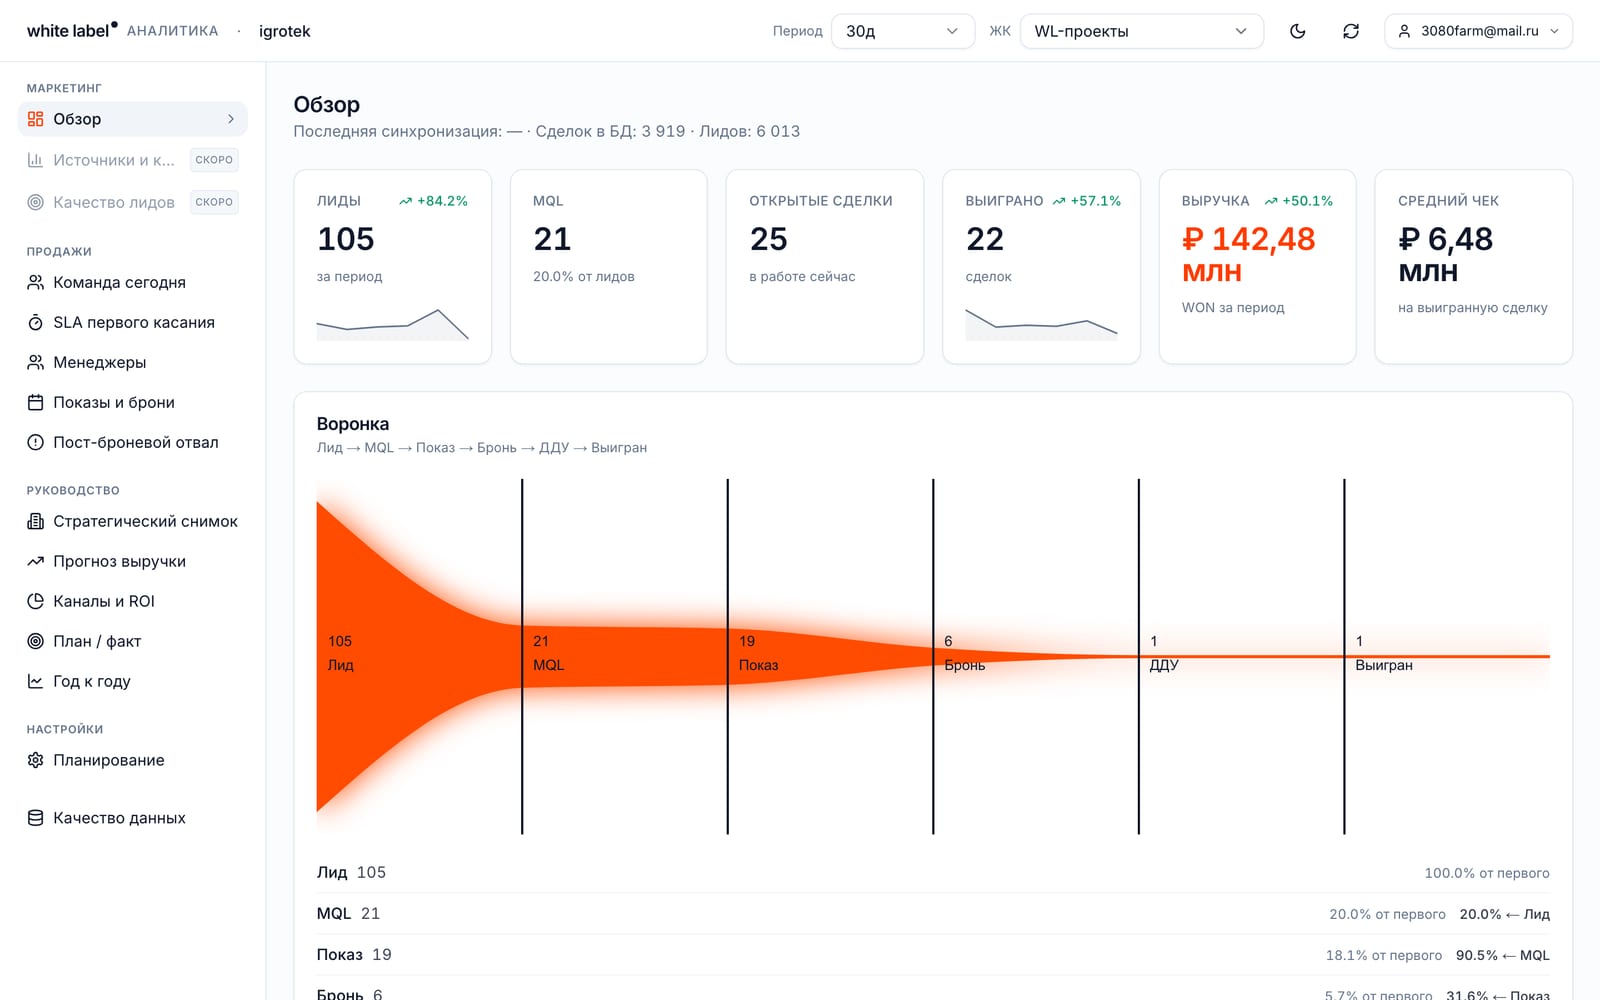Go to Стратегический снимок page
The height and width of the screenshot is (1000, 1600).
[x=132, y=521]
